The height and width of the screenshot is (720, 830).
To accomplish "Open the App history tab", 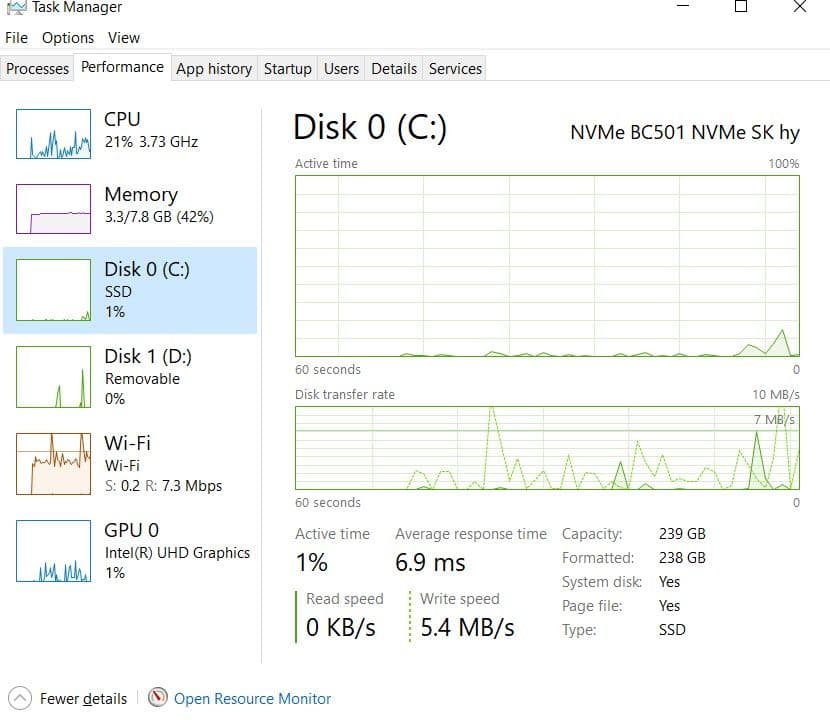I will [213, 68].
